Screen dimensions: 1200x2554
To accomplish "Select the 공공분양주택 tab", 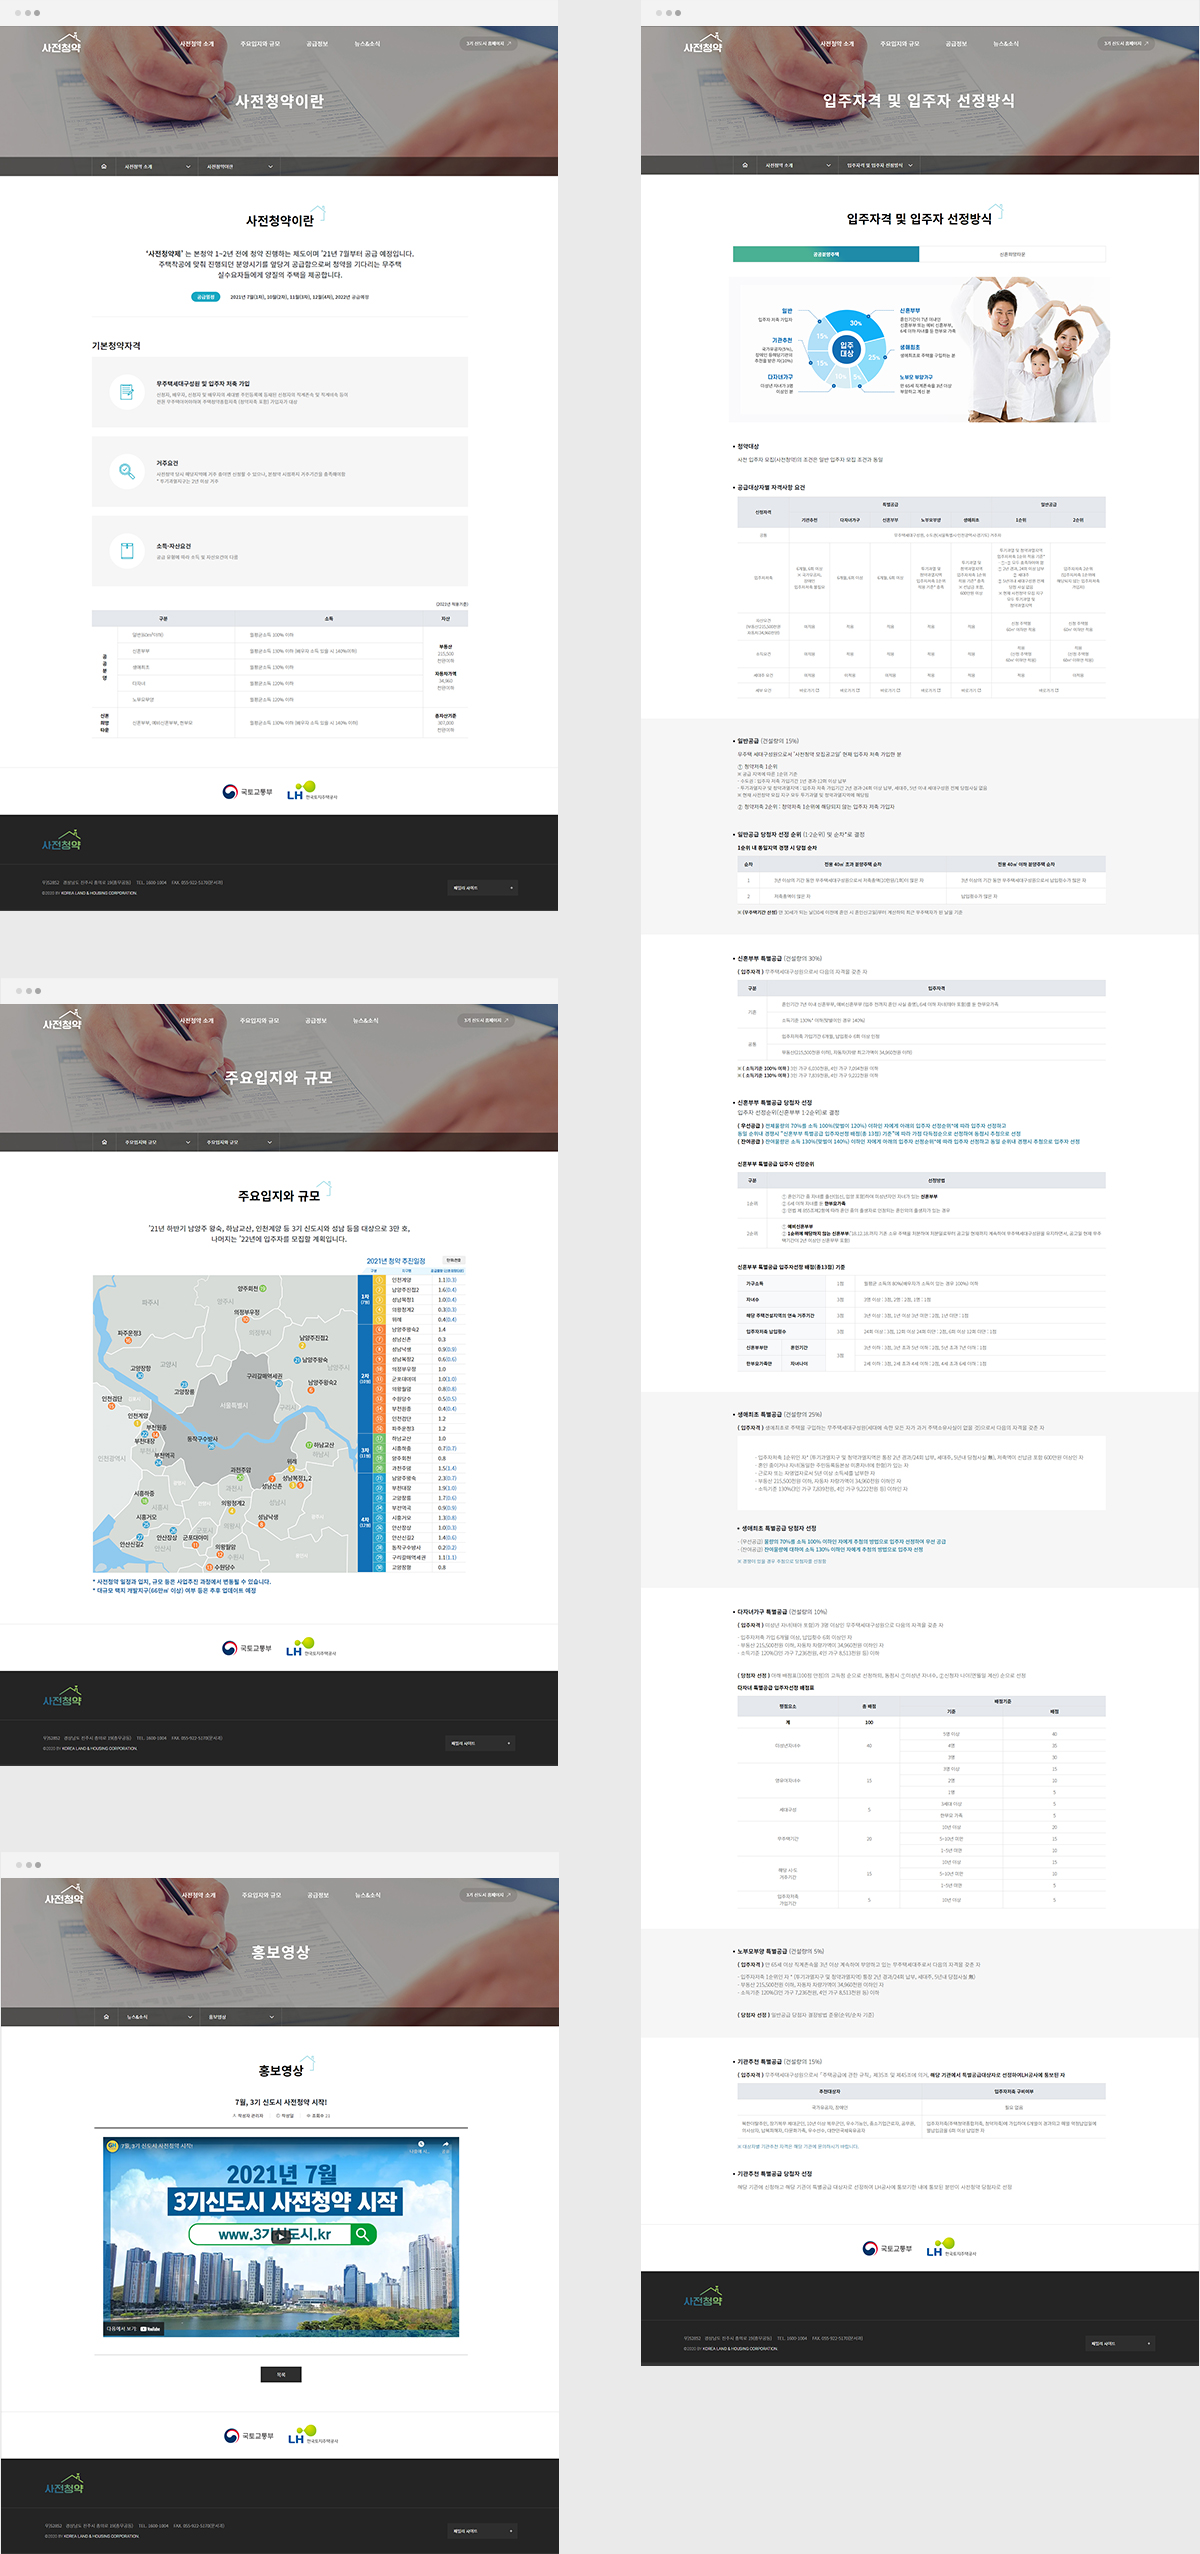I will [x=826, y=254].
